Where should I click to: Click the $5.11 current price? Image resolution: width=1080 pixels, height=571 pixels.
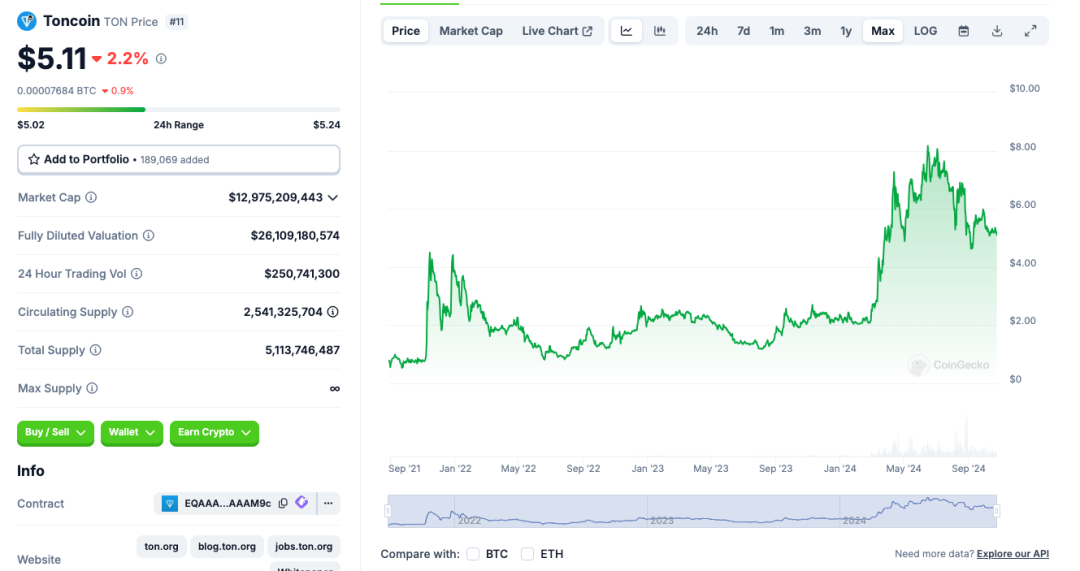click(52, 59)
